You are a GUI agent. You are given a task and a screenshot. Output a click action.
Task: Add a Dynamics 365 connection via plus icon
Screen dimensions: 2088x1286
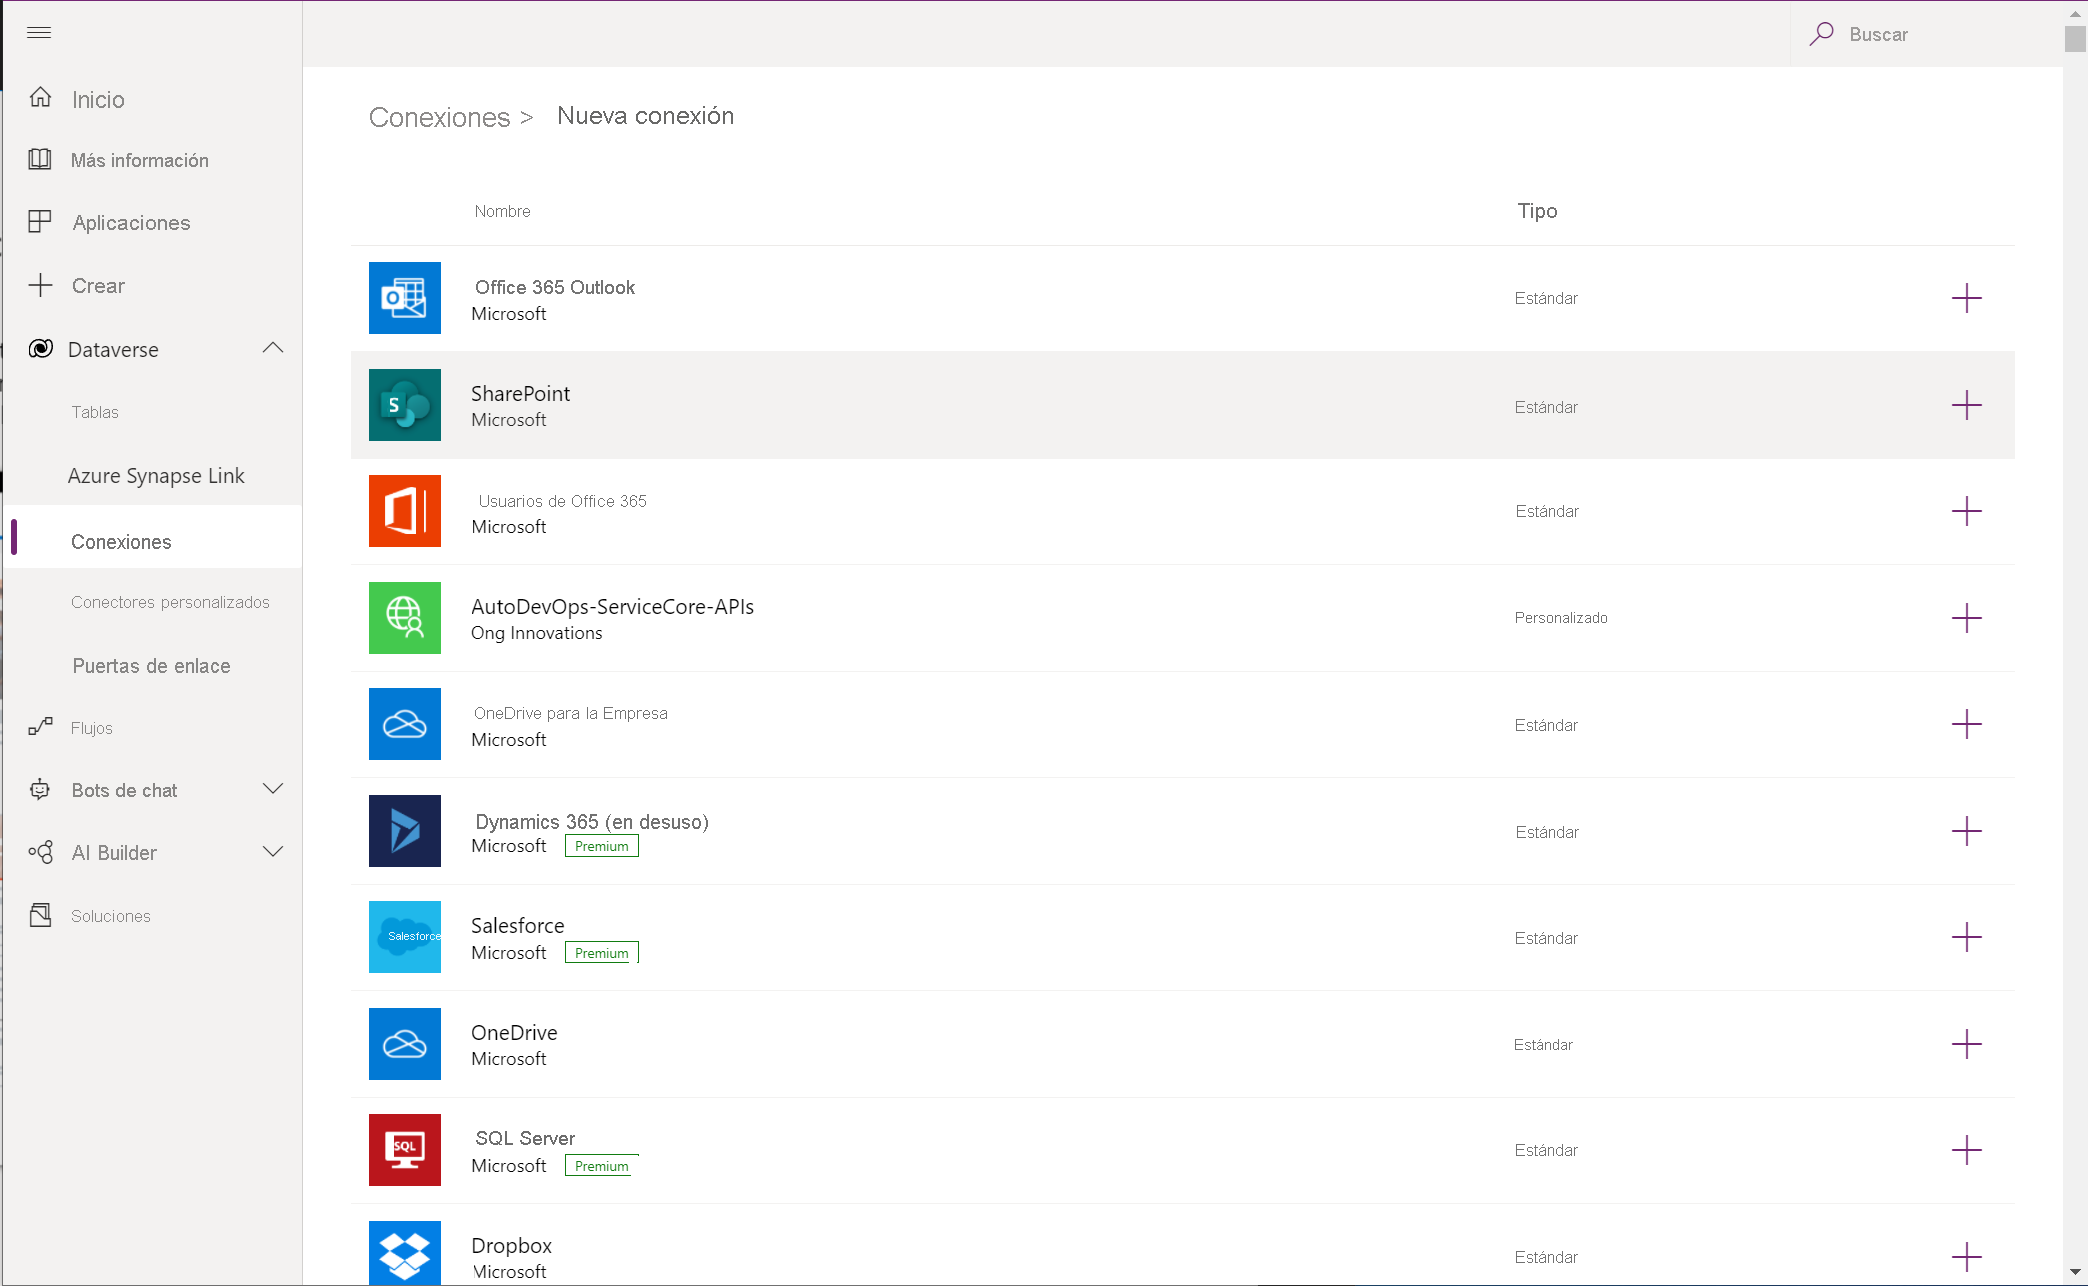[1967, 831]
